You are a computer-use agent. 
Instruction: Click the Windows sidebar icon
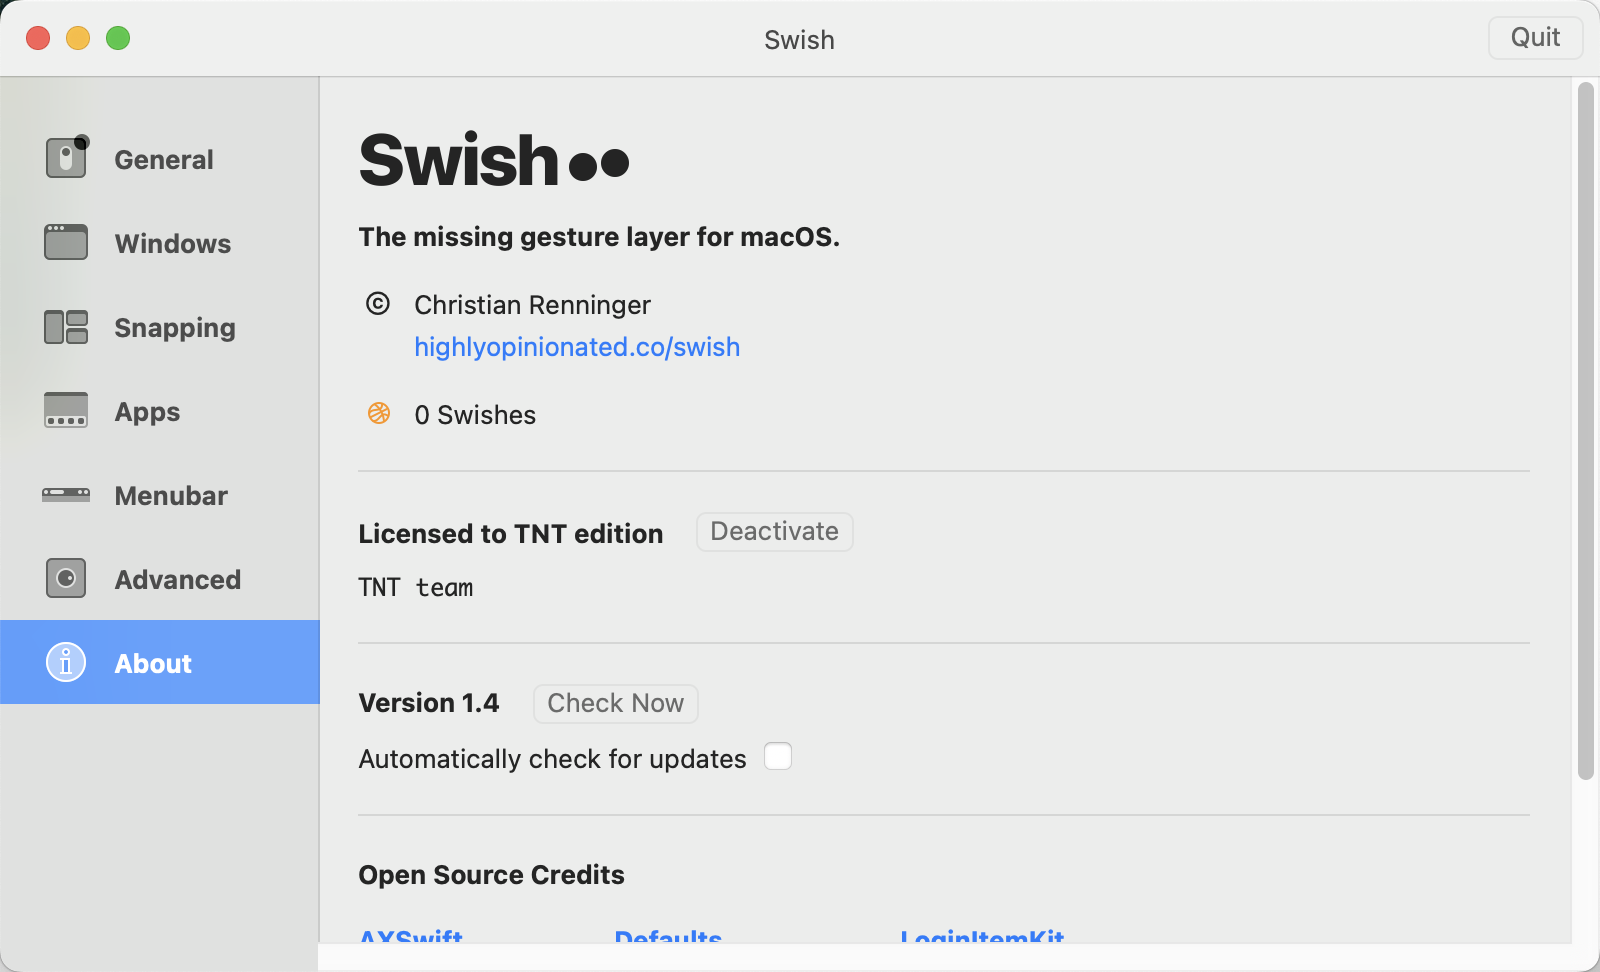coord(66,242)
